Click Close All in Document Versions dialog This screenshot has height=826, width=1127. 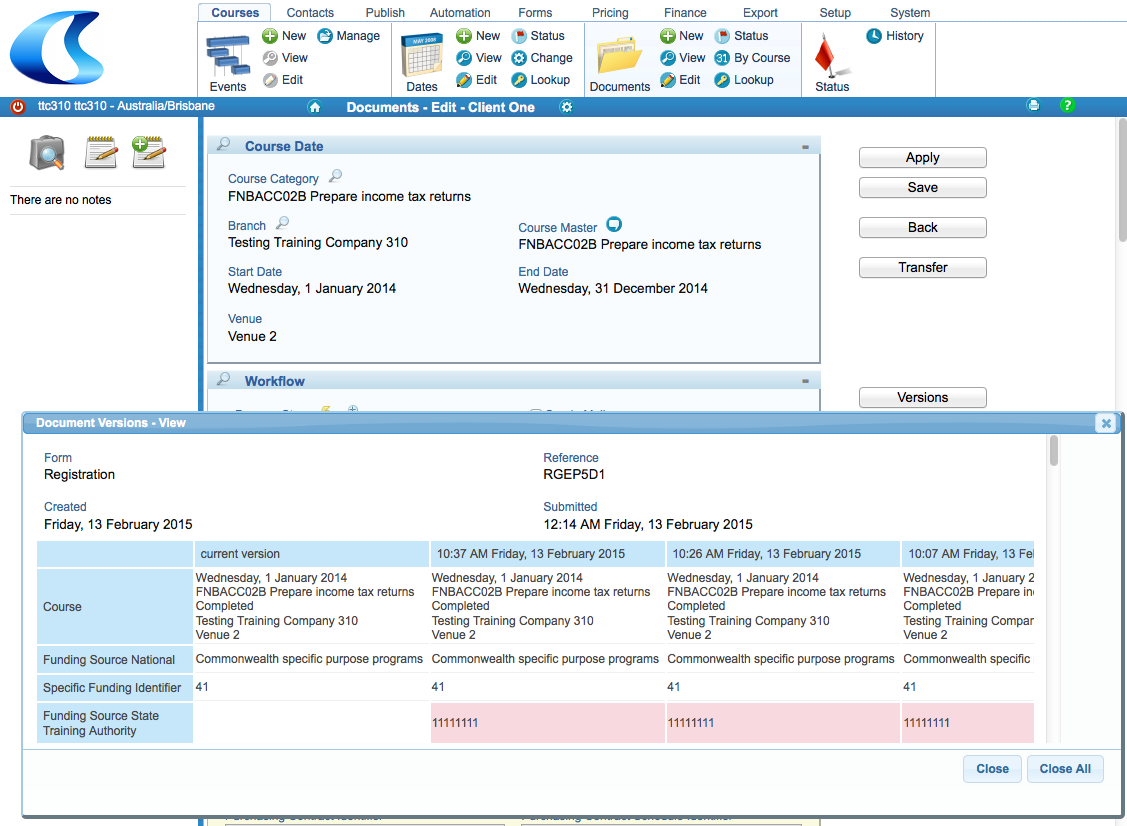(x=1065, y=768)
